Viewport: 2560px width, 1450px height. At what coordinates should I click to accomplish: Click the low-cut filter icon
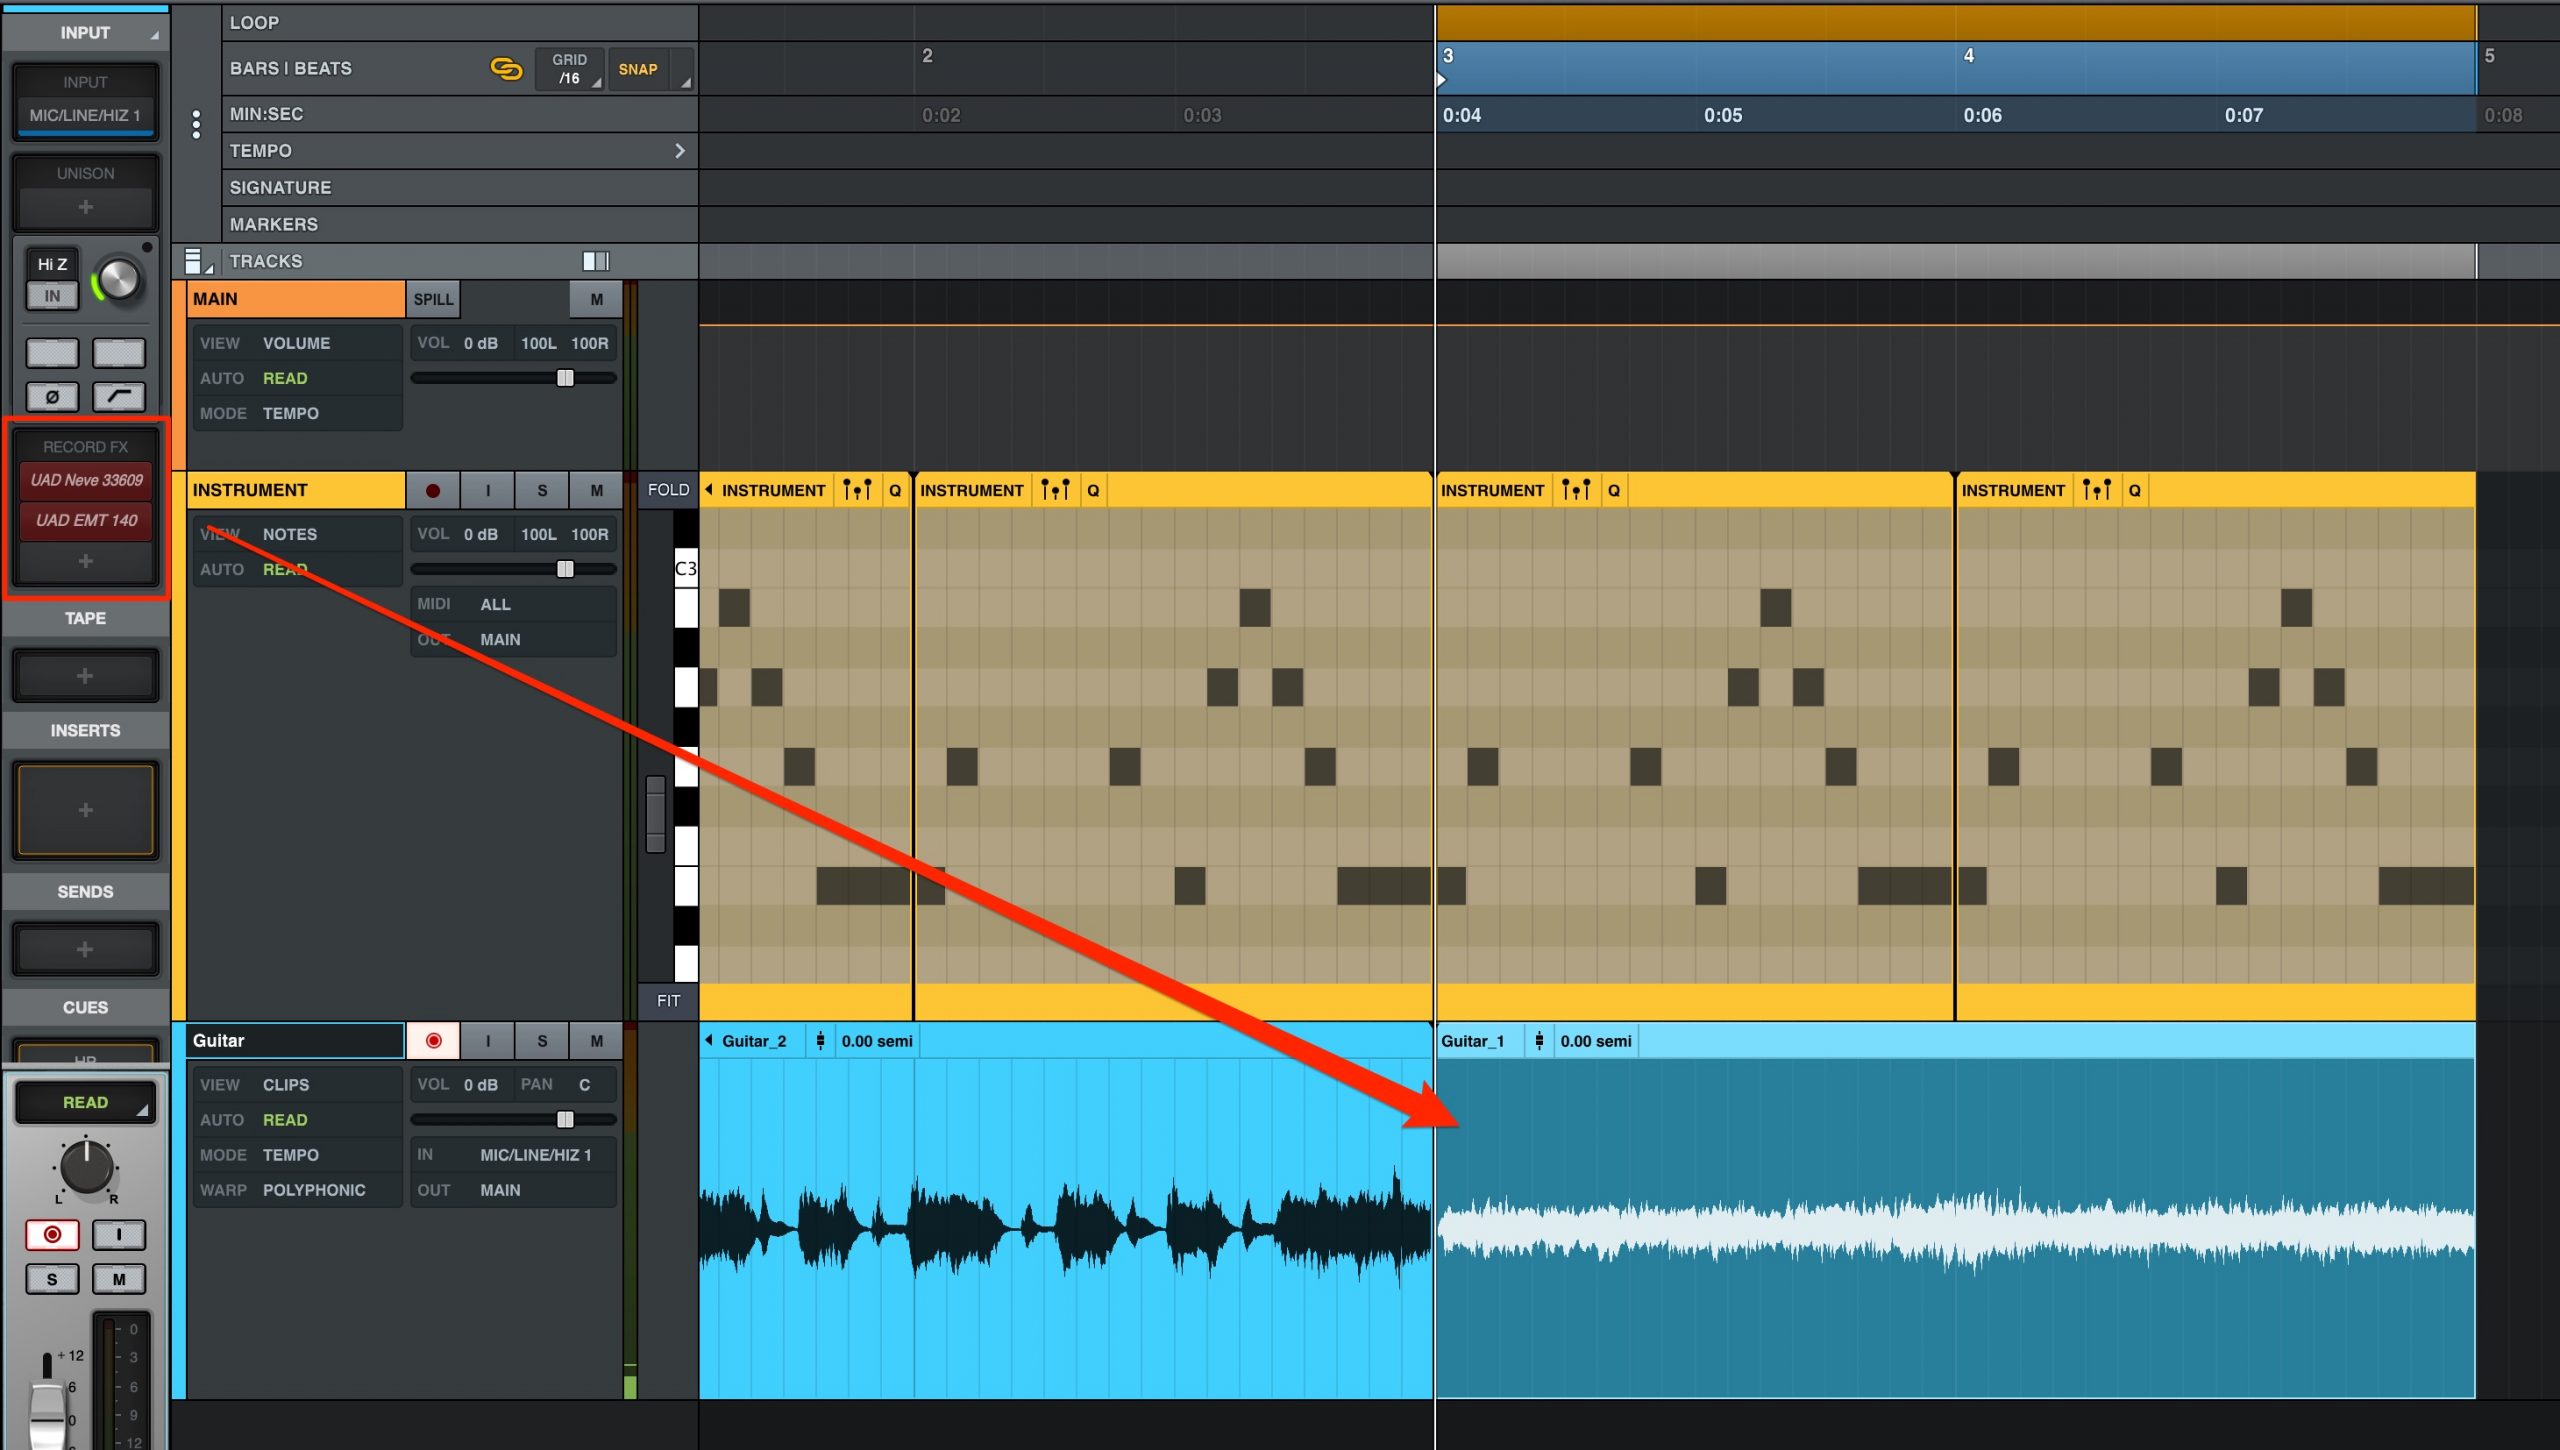point(119,397)
